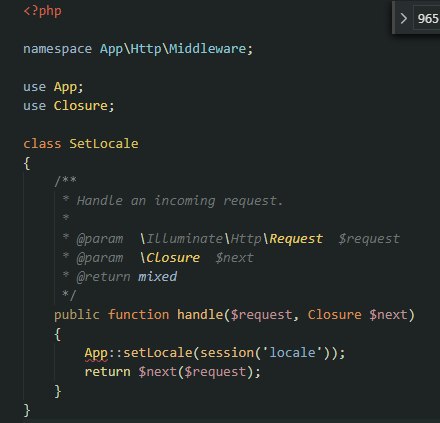Screen dimensions: 440x423
Task: Select the SetLocale class name
Action: pos(104,144)
